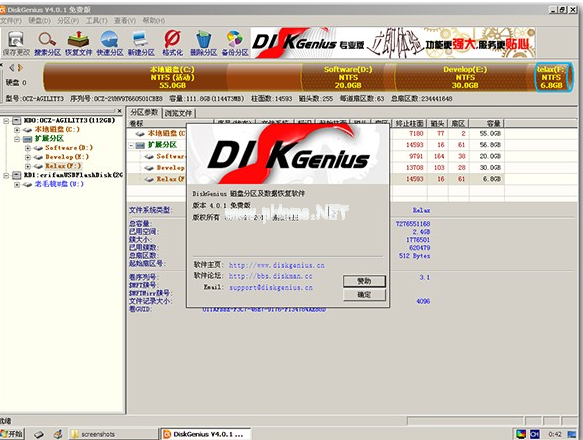Click the DiskGenius V4.0.1 taskbar button

tap(206, 434)
